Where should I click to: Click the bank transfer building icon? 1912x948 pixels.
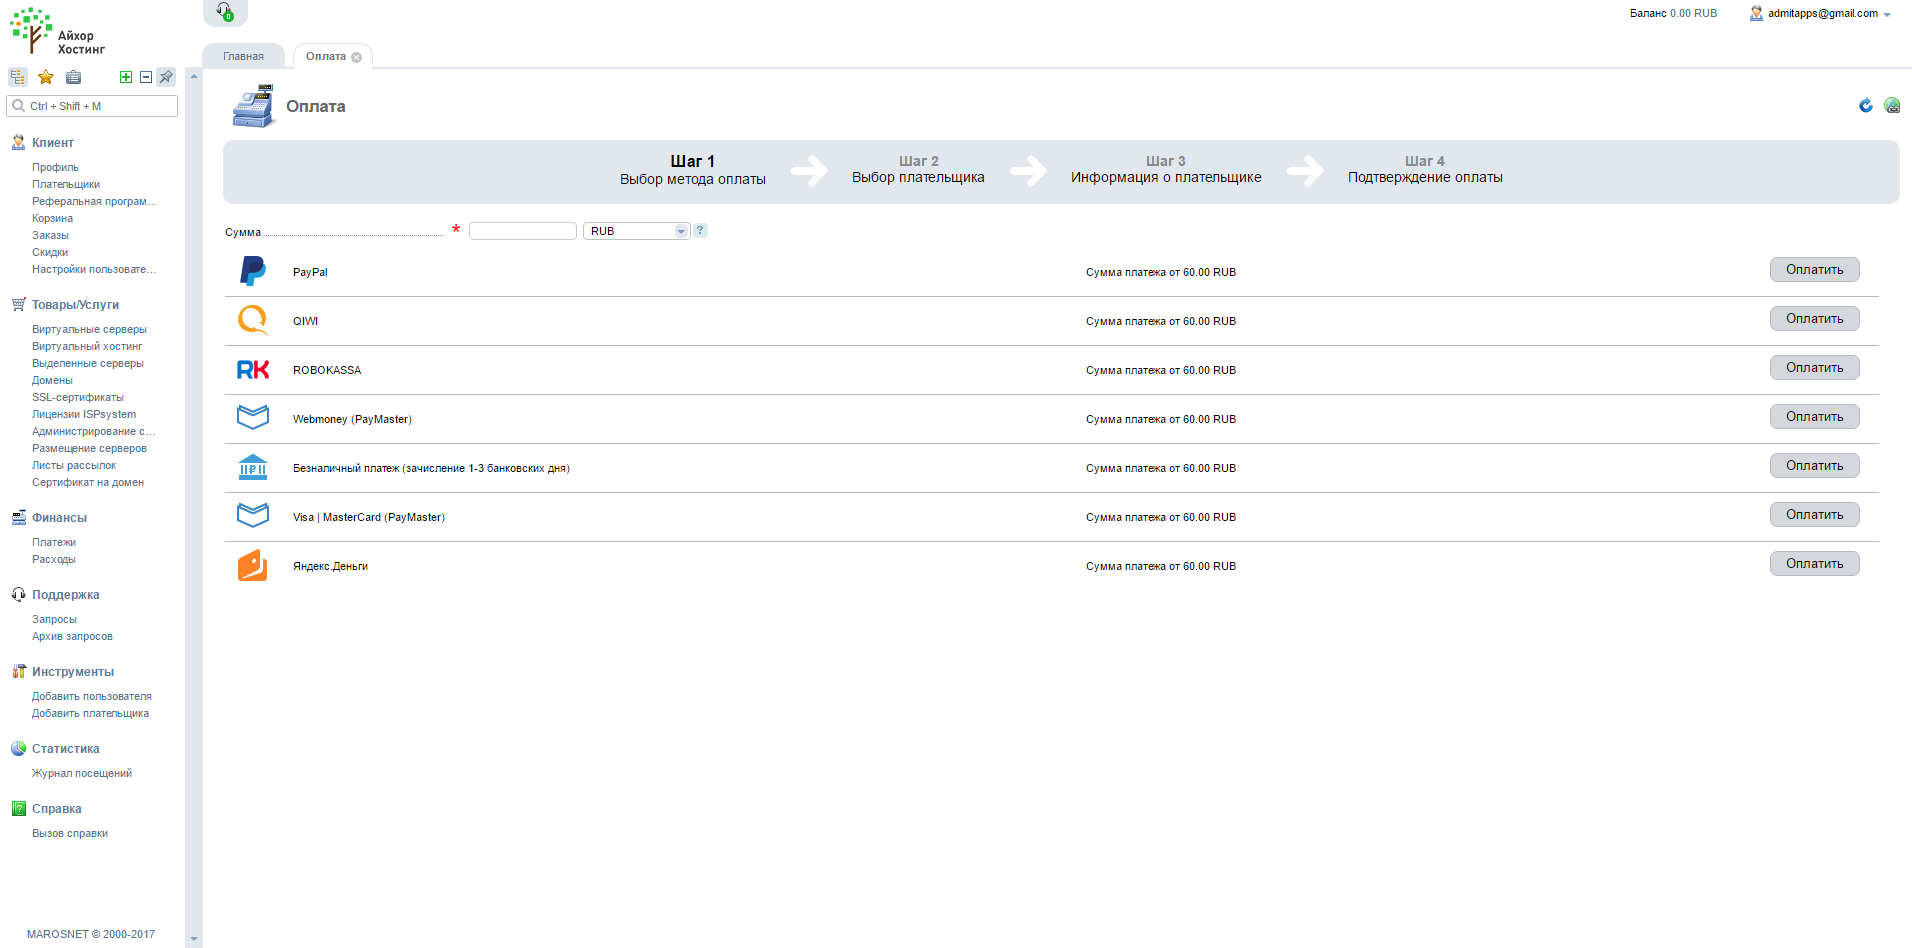253,467
